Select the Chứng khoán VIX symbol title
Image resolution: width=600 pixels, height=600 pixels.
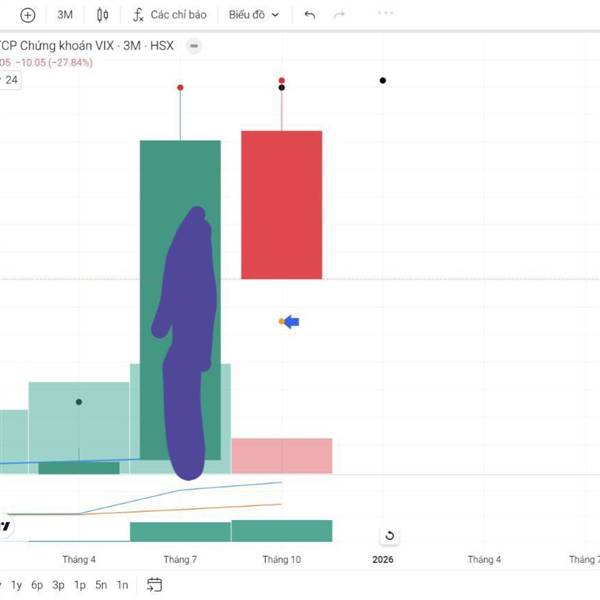click(x=86, y=46)
